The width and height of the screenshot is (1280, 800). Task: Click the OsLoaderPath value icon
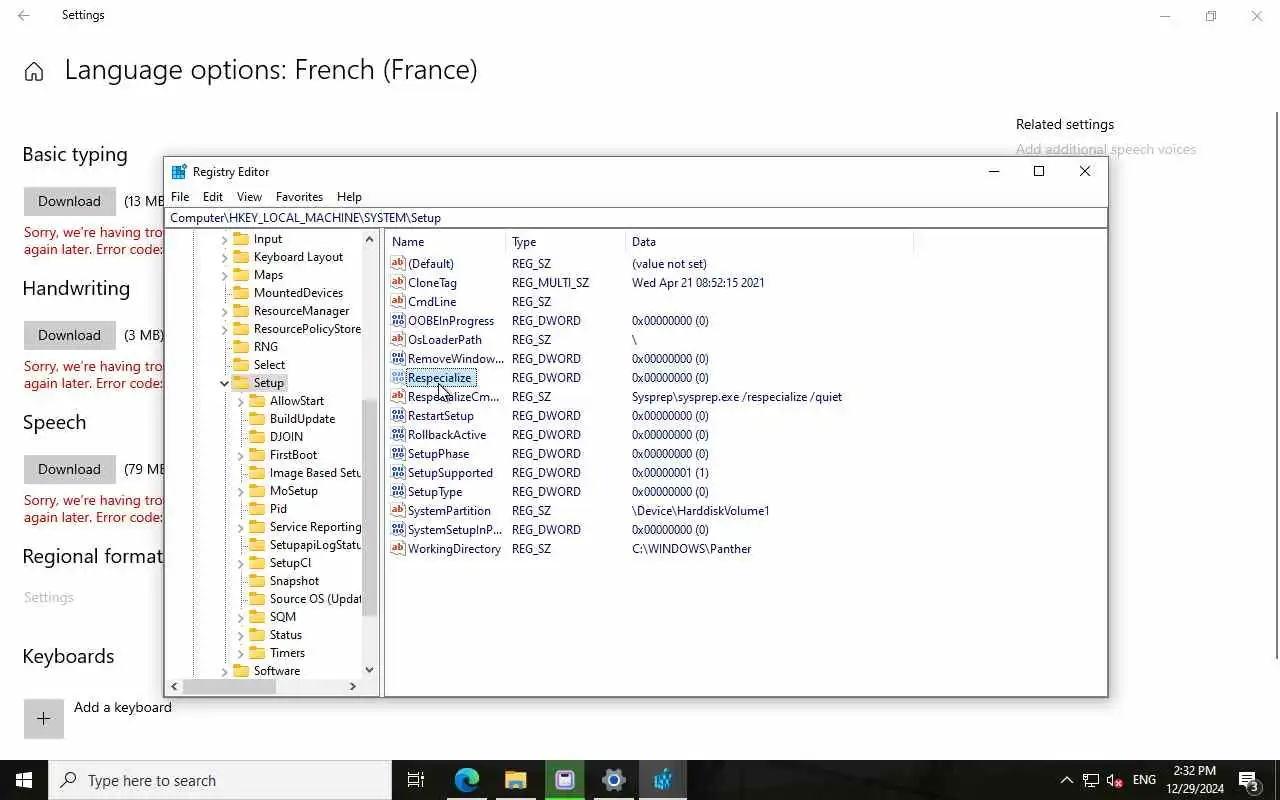point(398,340)
